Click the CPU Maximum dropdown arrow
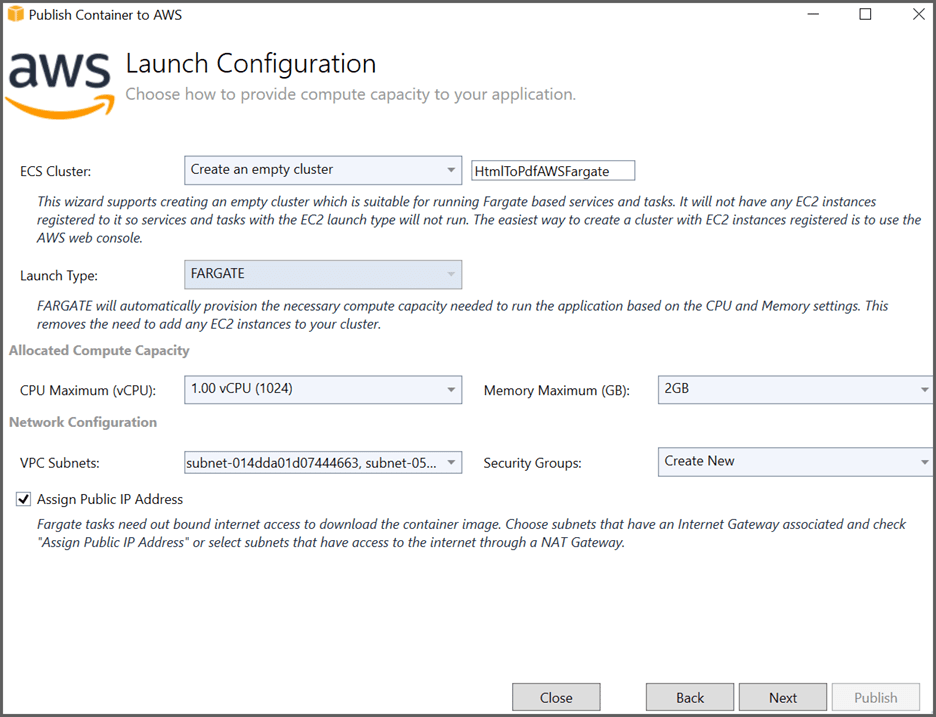The height and width of the screenshot is (717, 936). click(x=452, y=389)
